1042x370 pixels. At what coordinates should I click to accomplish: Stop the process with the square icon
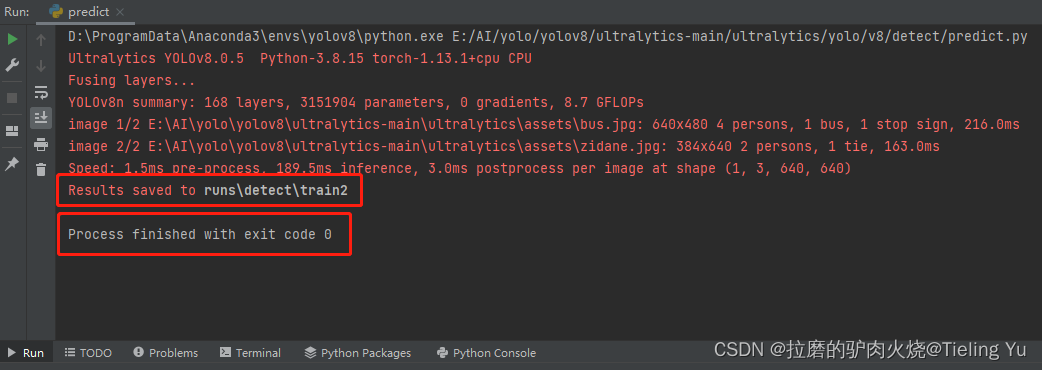(12, 98)
